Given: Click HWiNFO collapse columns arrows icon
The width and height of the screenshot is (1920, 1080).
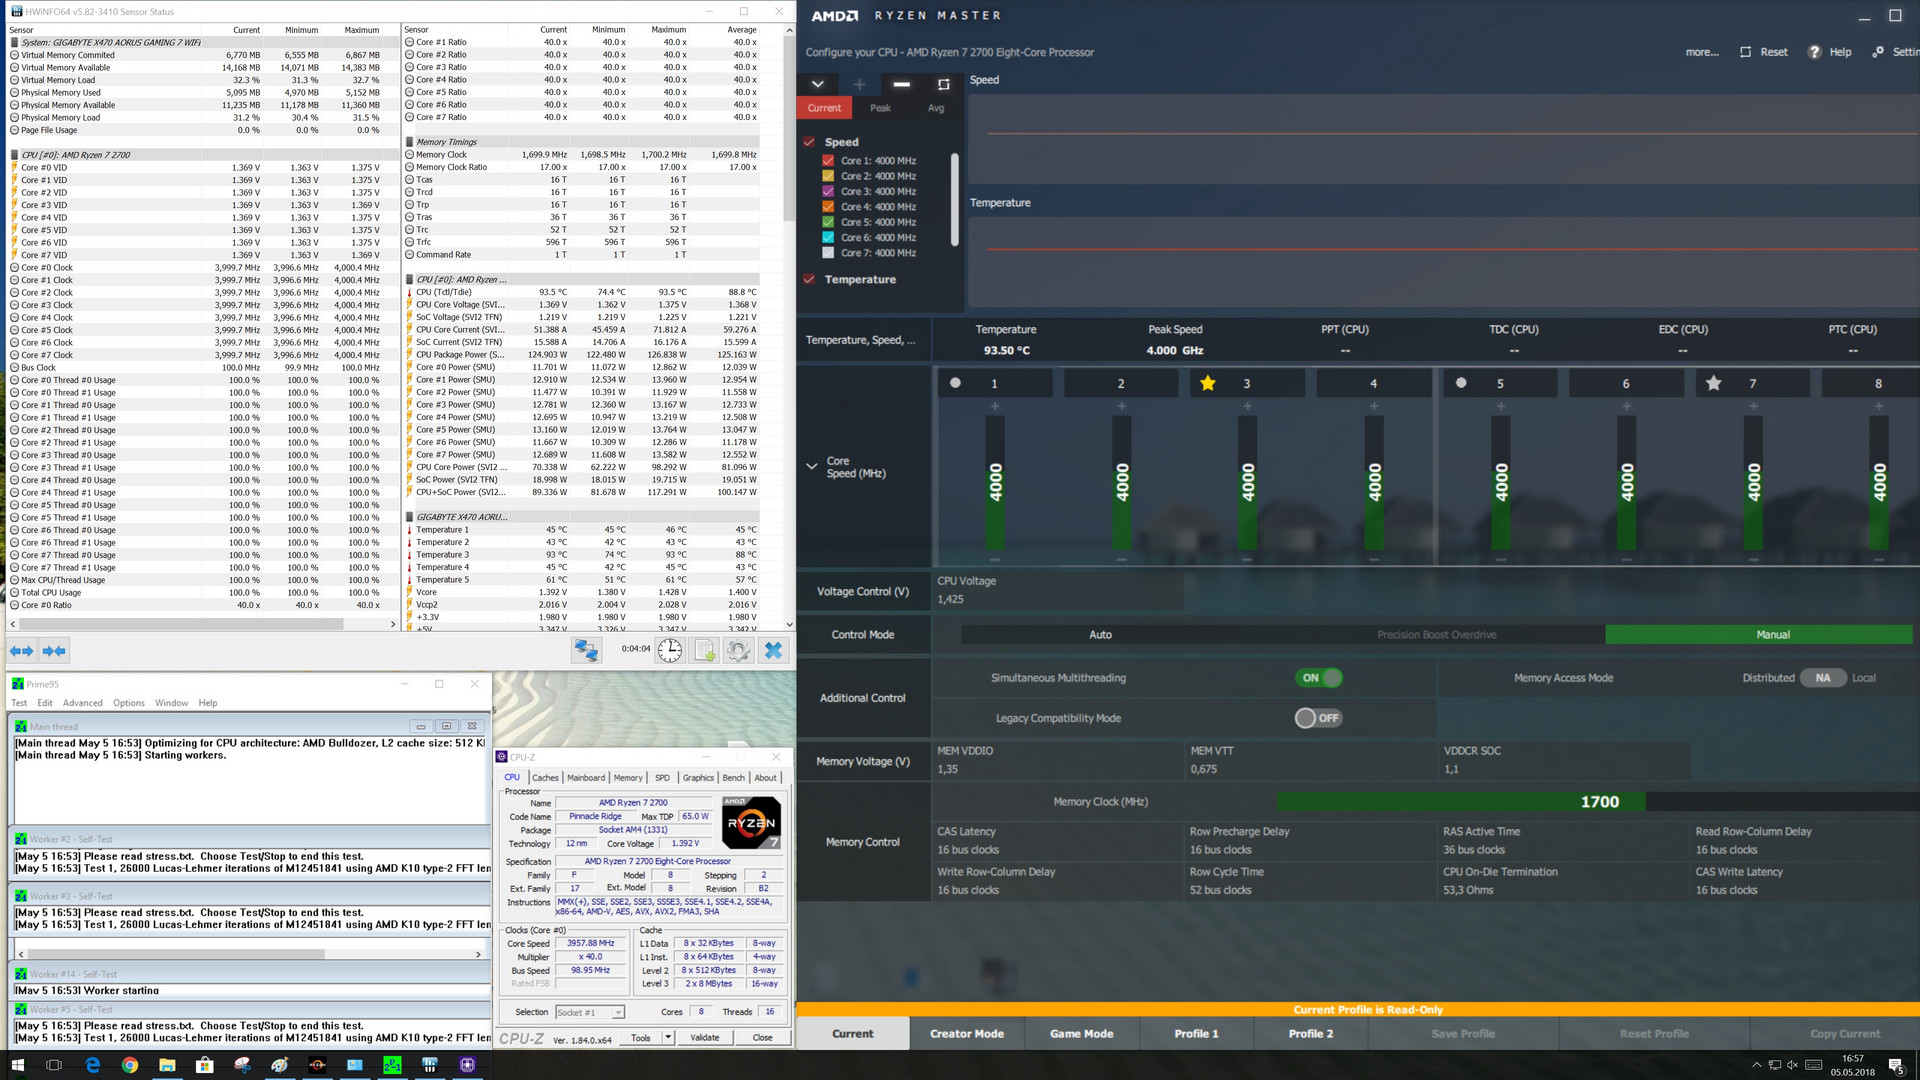Looking at the screenshot, I should coord(54,651).
